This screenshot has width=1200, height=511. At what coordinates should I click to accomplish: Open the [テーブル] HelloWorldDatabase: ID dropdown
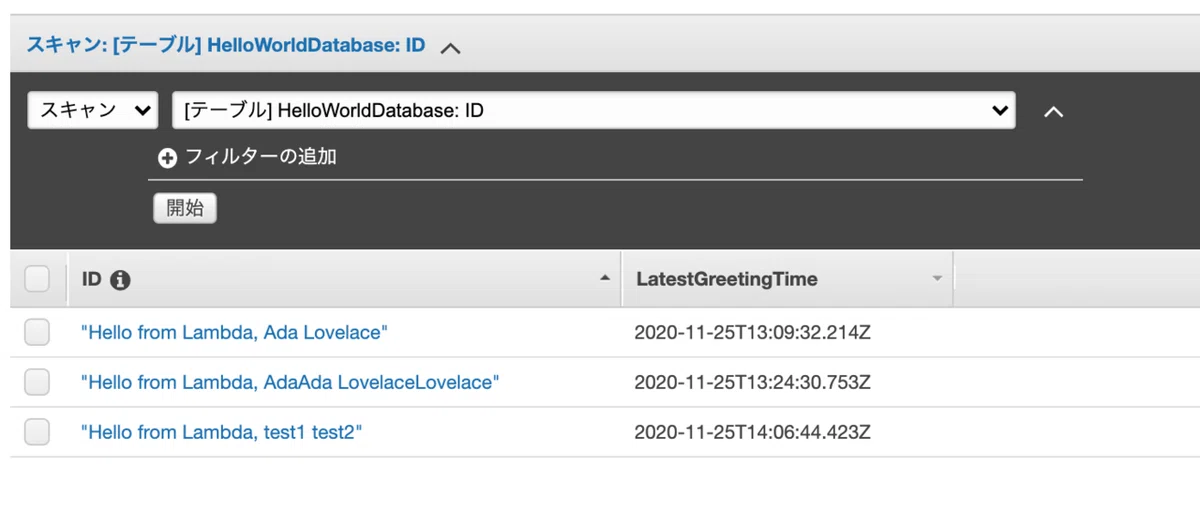click(x=594, y=110)
